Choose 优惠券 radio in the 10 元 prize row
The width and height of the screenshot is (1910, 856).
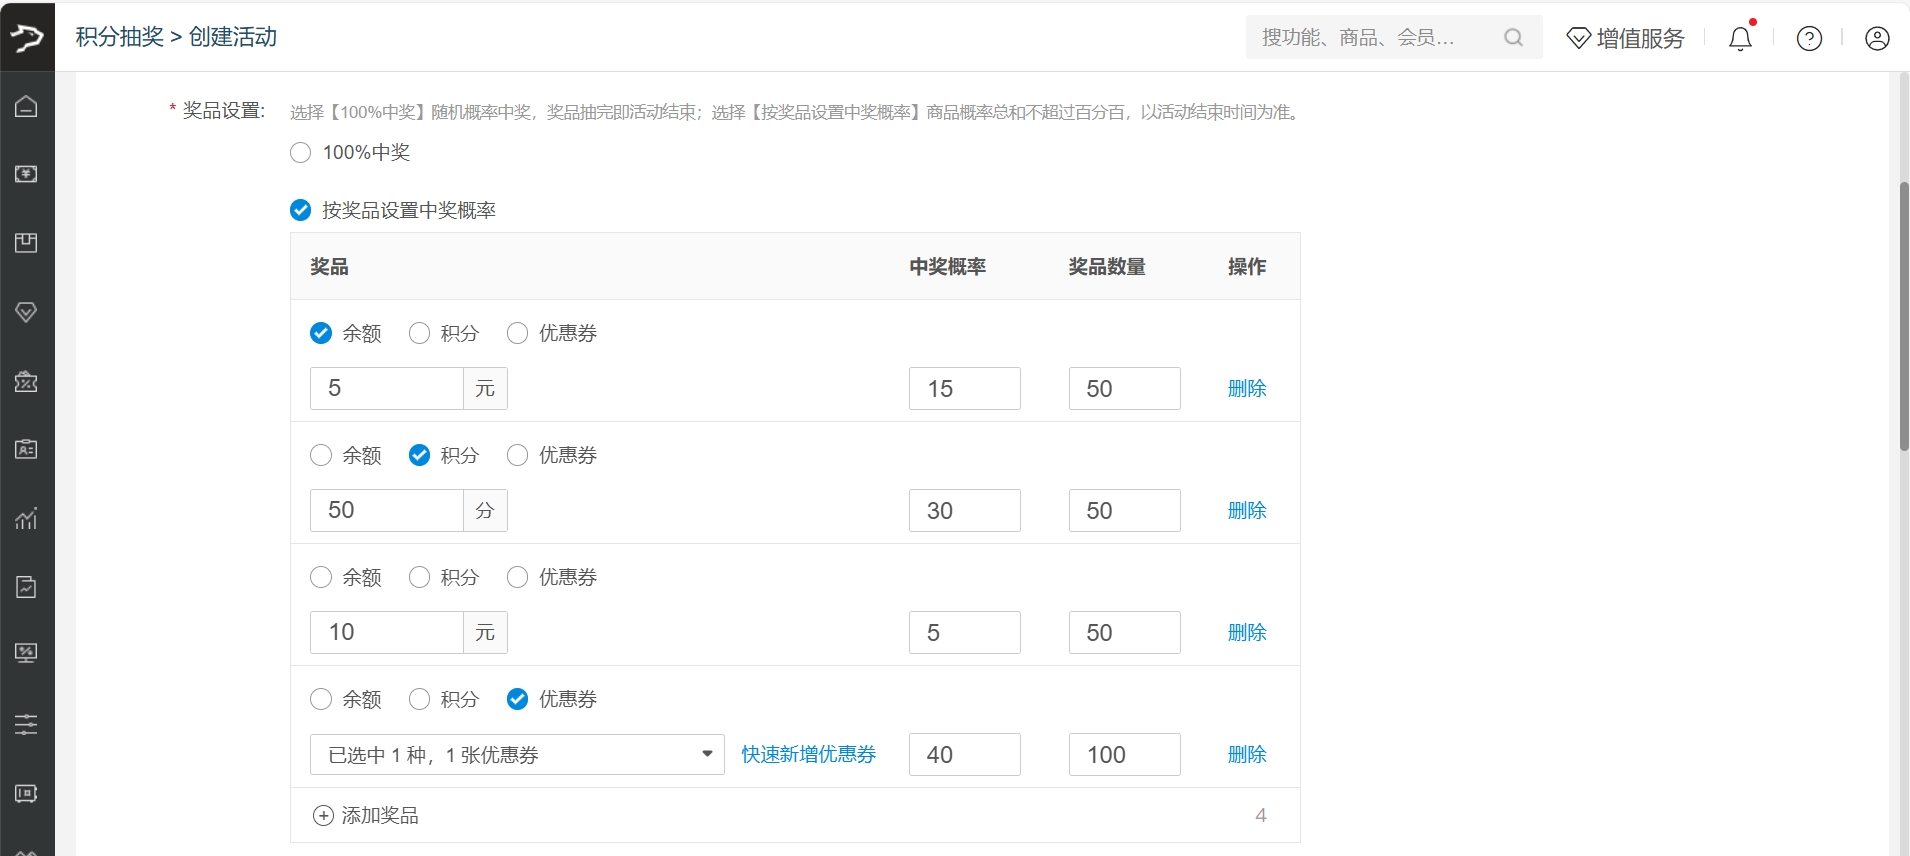tap(518, 577)
